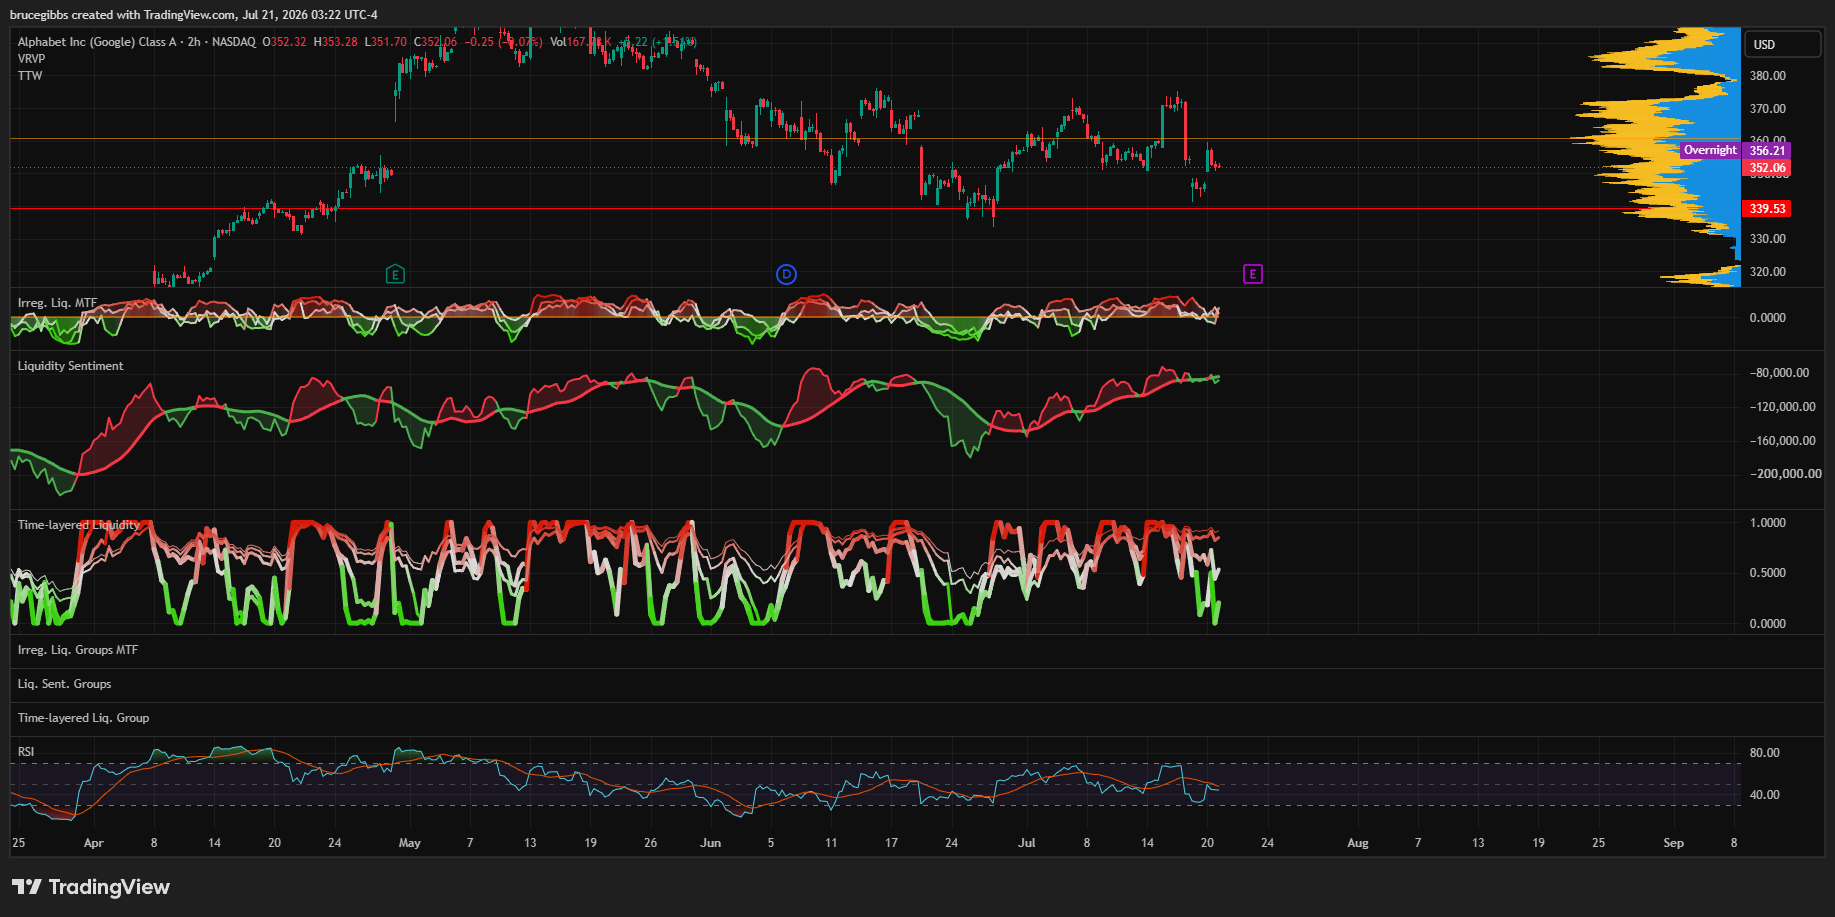The image size is (1835, 917).
Task: Click the Jul label on the time axis
Action: 1027,843
